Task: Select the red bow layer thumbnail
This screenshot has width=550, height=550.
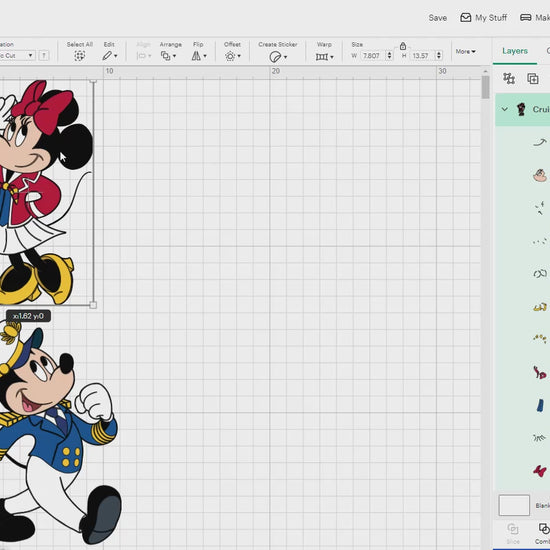Action: point(540,471)
